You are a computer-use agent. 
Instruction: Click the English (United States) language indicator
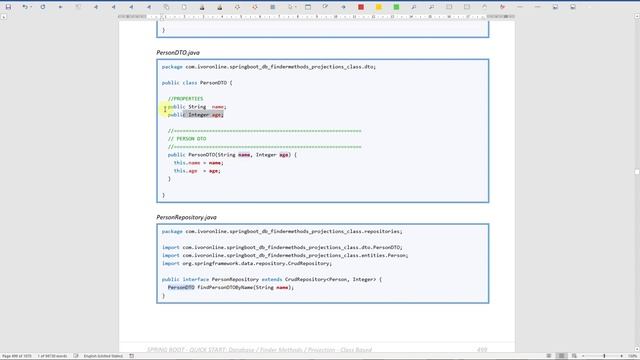point(103,356)
